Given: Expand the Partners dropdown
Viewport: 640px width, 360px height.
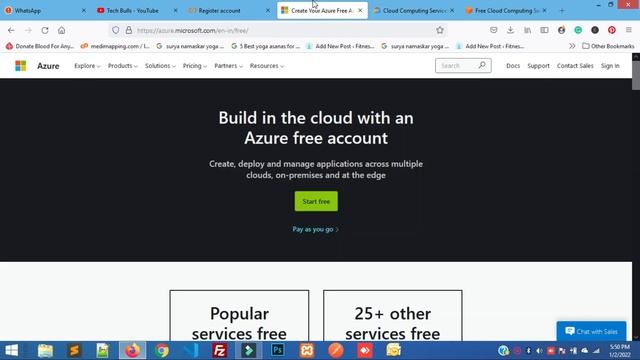Looking at the screenshot, I should pyautogui.click(x=228, y=66).
